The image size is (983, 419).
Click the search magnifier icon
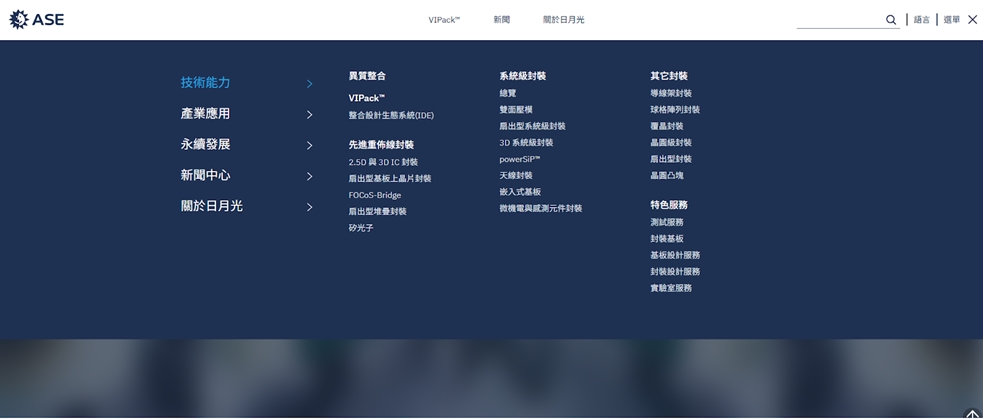pos(890,20)
